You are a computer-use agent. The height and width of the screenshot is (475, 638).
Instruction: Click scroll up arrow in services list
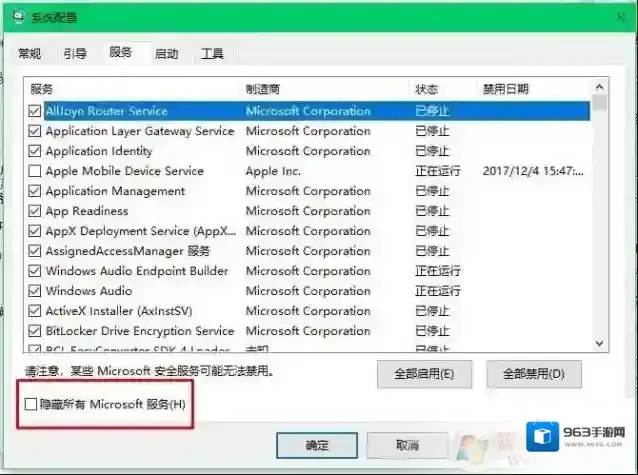pos(599,87)
